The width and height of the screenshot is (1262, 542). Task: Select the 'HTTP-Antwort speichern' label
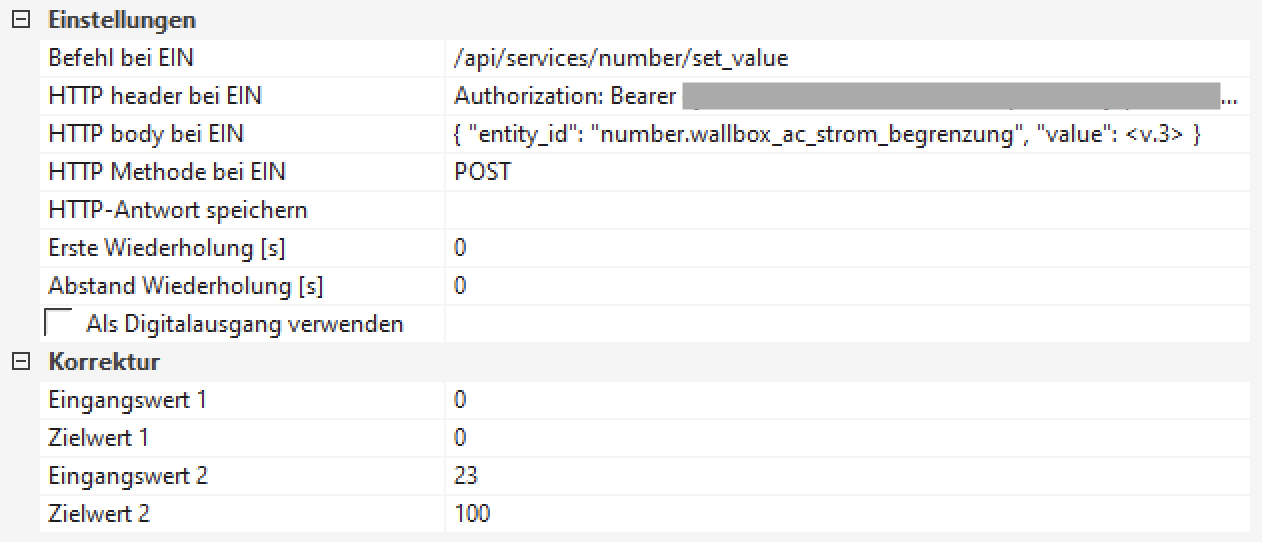tap(178, 210)
